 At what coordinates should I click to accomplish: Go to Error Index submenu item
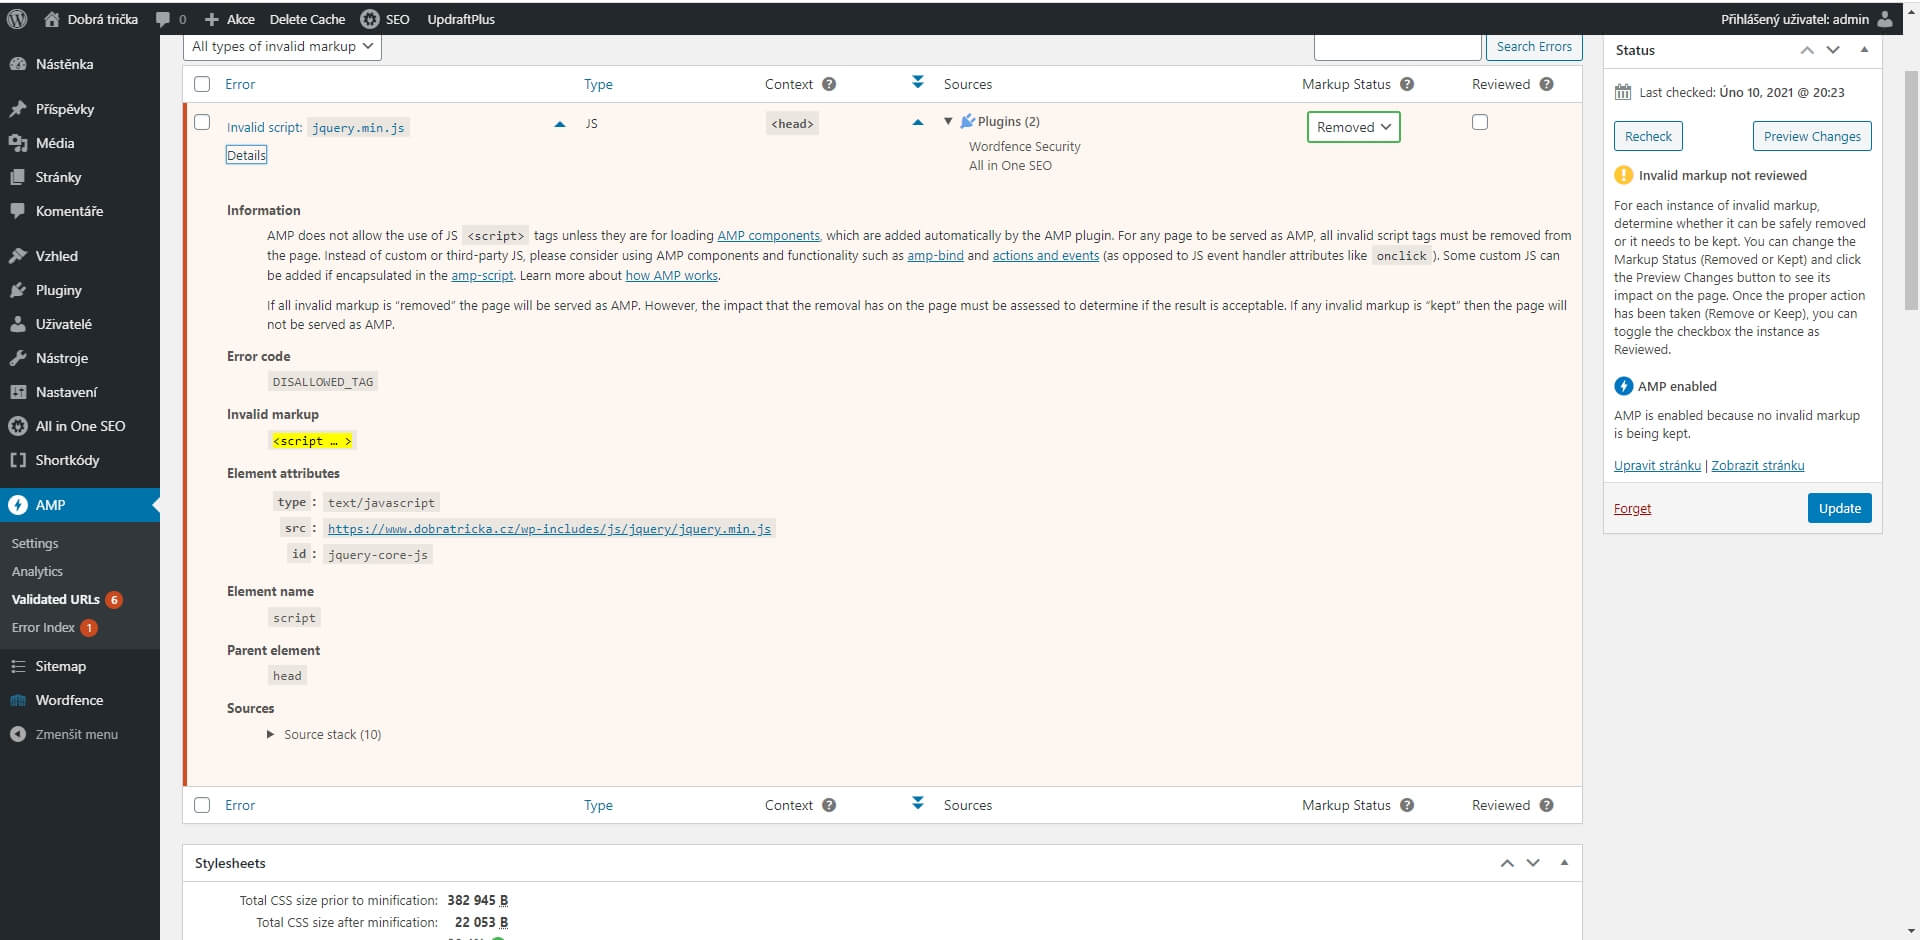43,627
